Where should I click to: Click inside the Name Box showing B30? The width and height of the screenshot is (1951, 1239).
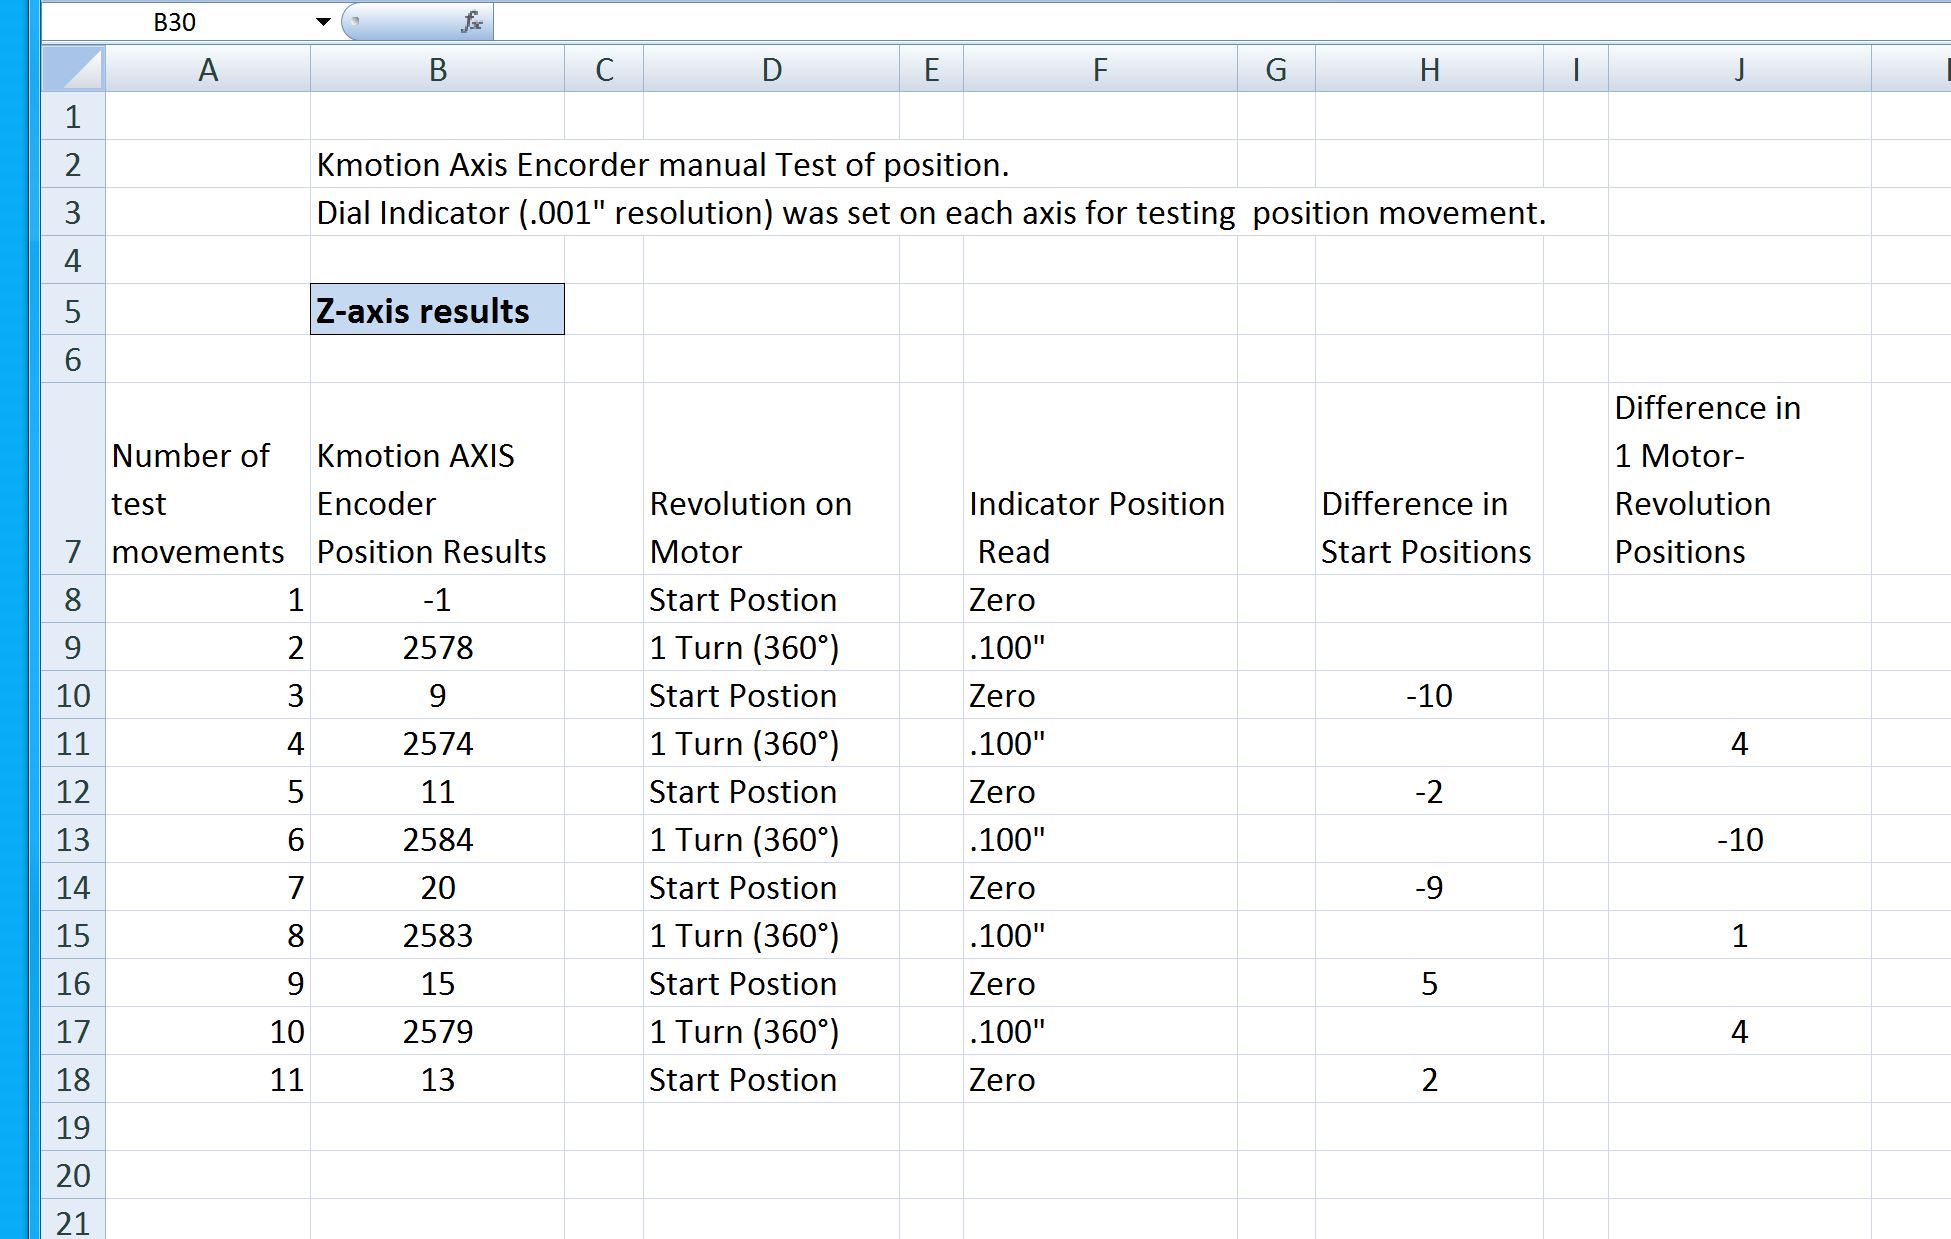coord(200,19)
